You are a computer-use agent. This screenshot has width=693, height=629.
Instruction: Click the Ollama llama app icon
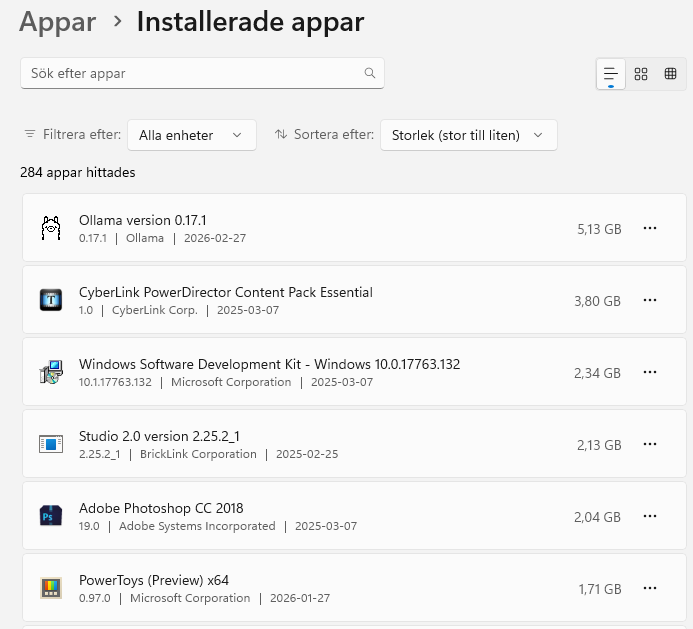pos(51,228)
